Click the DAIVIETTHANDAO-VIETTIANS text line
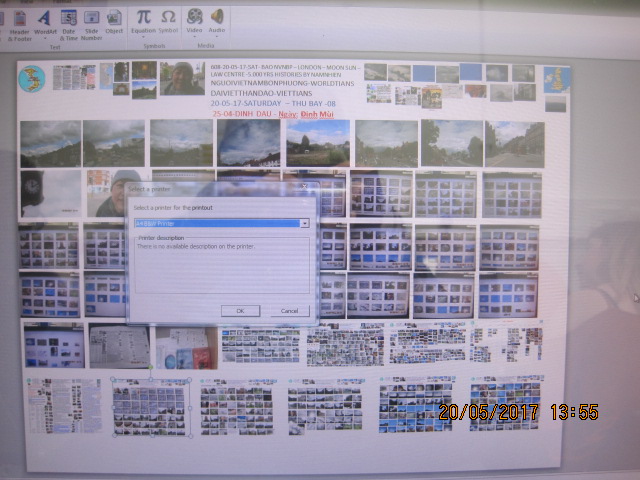 tap(261, 93)
